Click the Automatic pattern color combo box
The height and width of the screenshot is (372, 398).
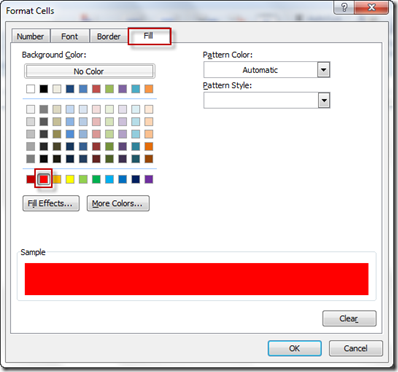[x=267, y=70]
